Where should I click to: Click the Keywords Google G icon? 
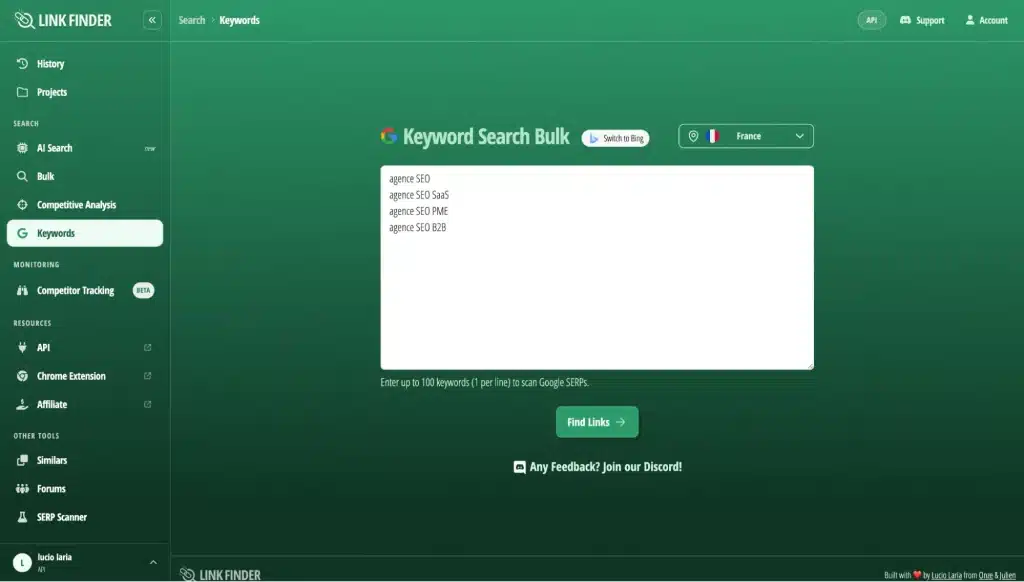pyautogui.click(x=22, y=233)
